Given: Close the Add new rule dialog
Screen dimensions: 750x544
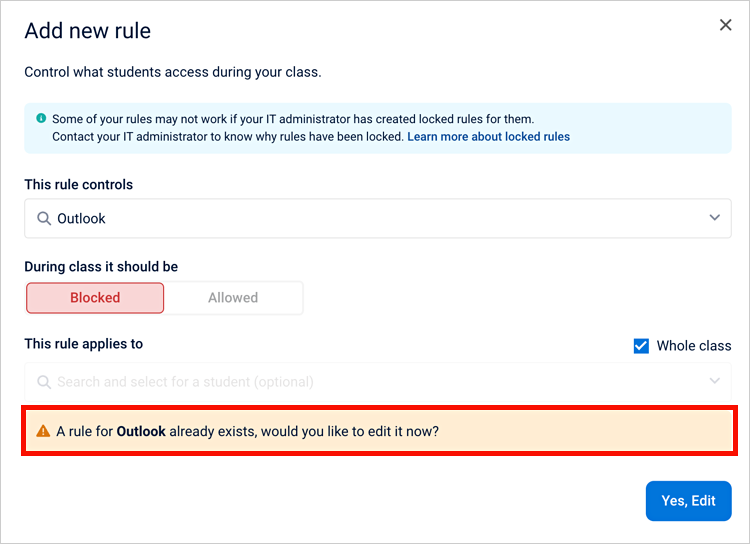Looking at the screenshot, I should [x=725, y=25].
